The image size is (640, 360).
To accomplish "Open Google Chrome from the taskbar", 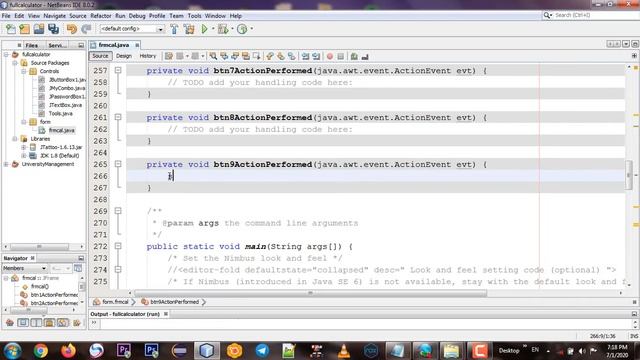I will (40, 351).
